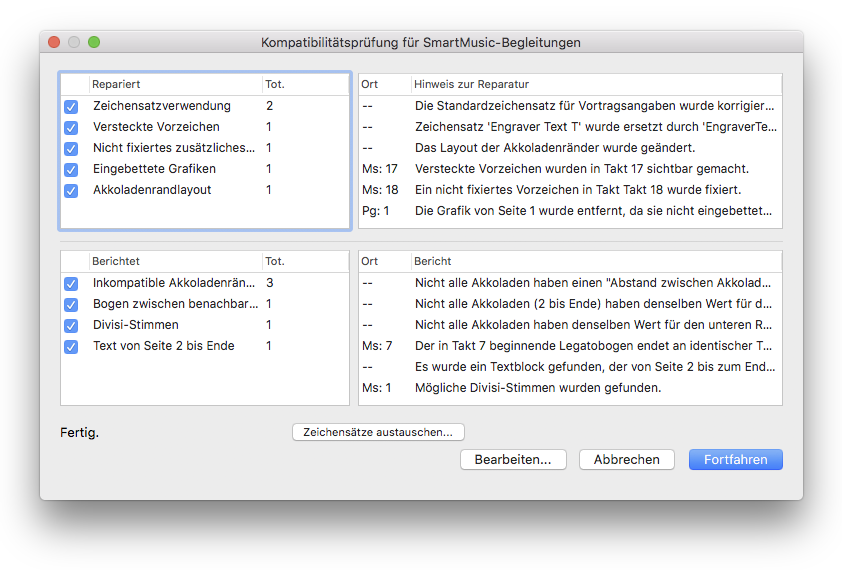This screenshot has width=842, height=570.
Task: Toggle Bogen zwischen benachbarten checkbox
Action: coord(71,304)
